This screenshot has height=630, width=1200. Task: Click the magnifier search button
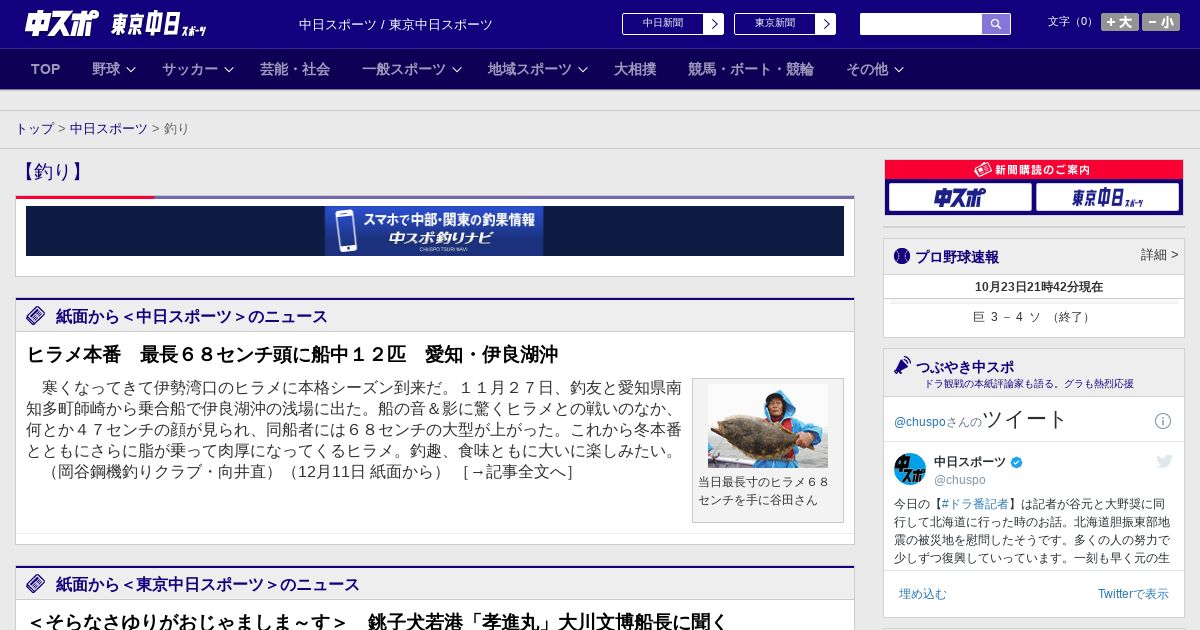(x=996, y=24)
